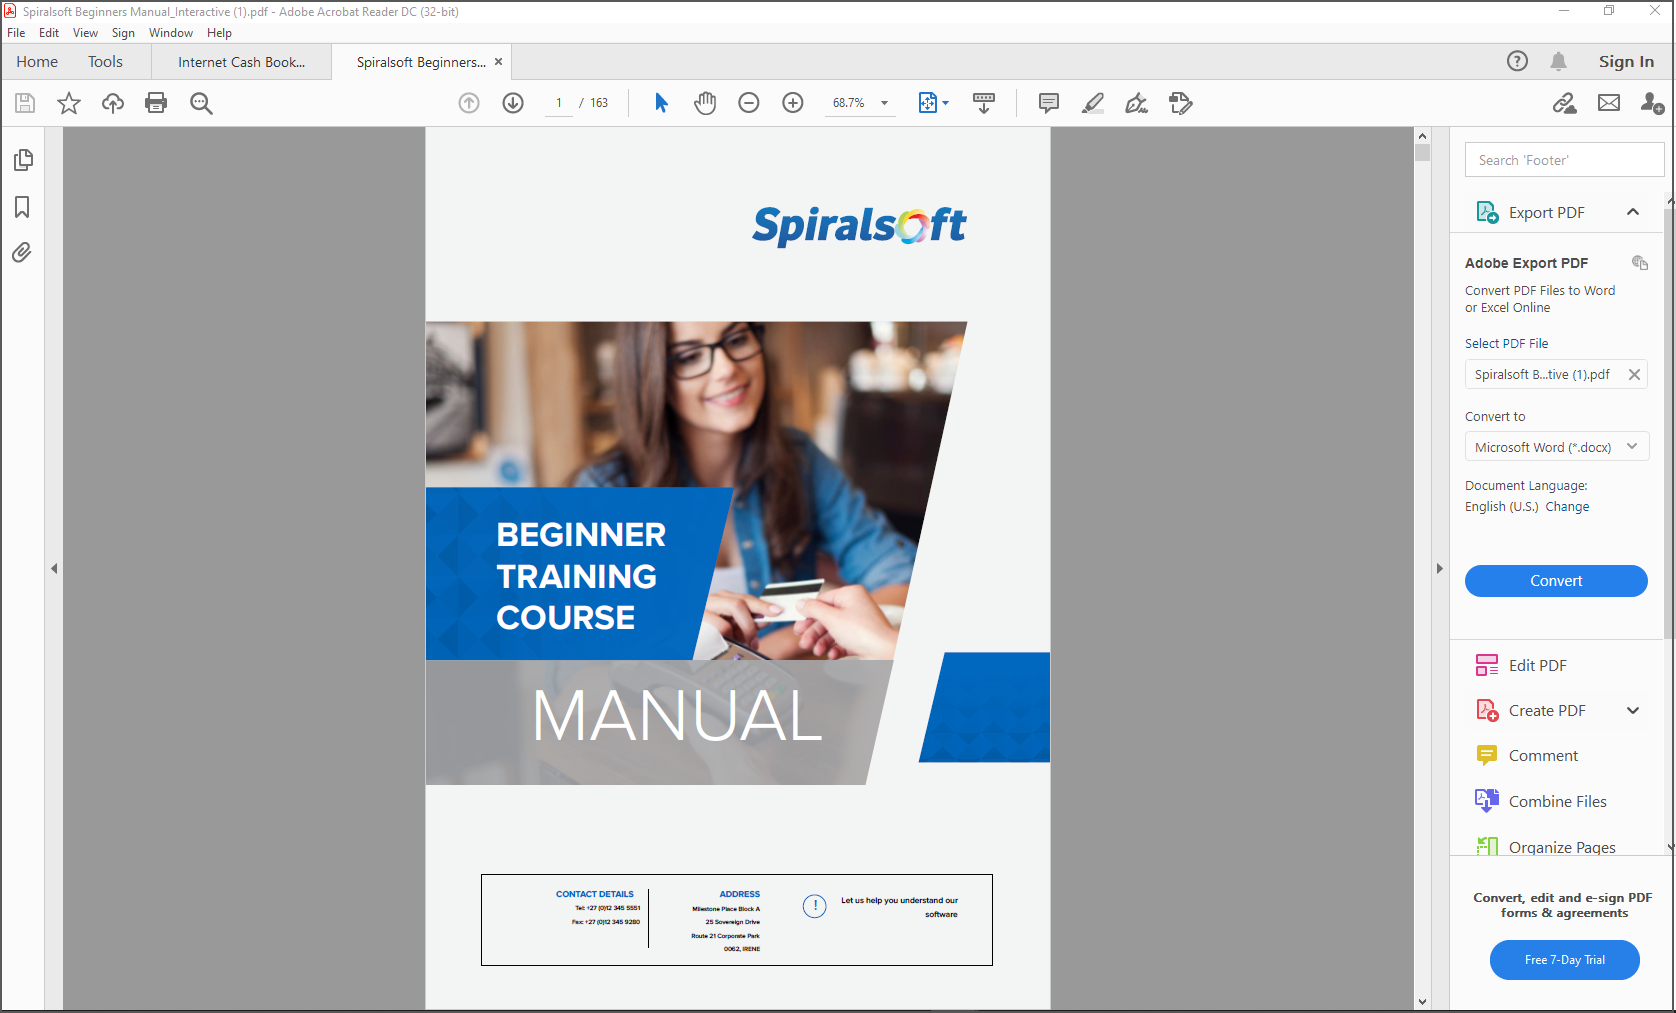The height and width of the screenshot is (1013, 1676).
Task: Open the Stamp tool
Action: coord(1181,103)
